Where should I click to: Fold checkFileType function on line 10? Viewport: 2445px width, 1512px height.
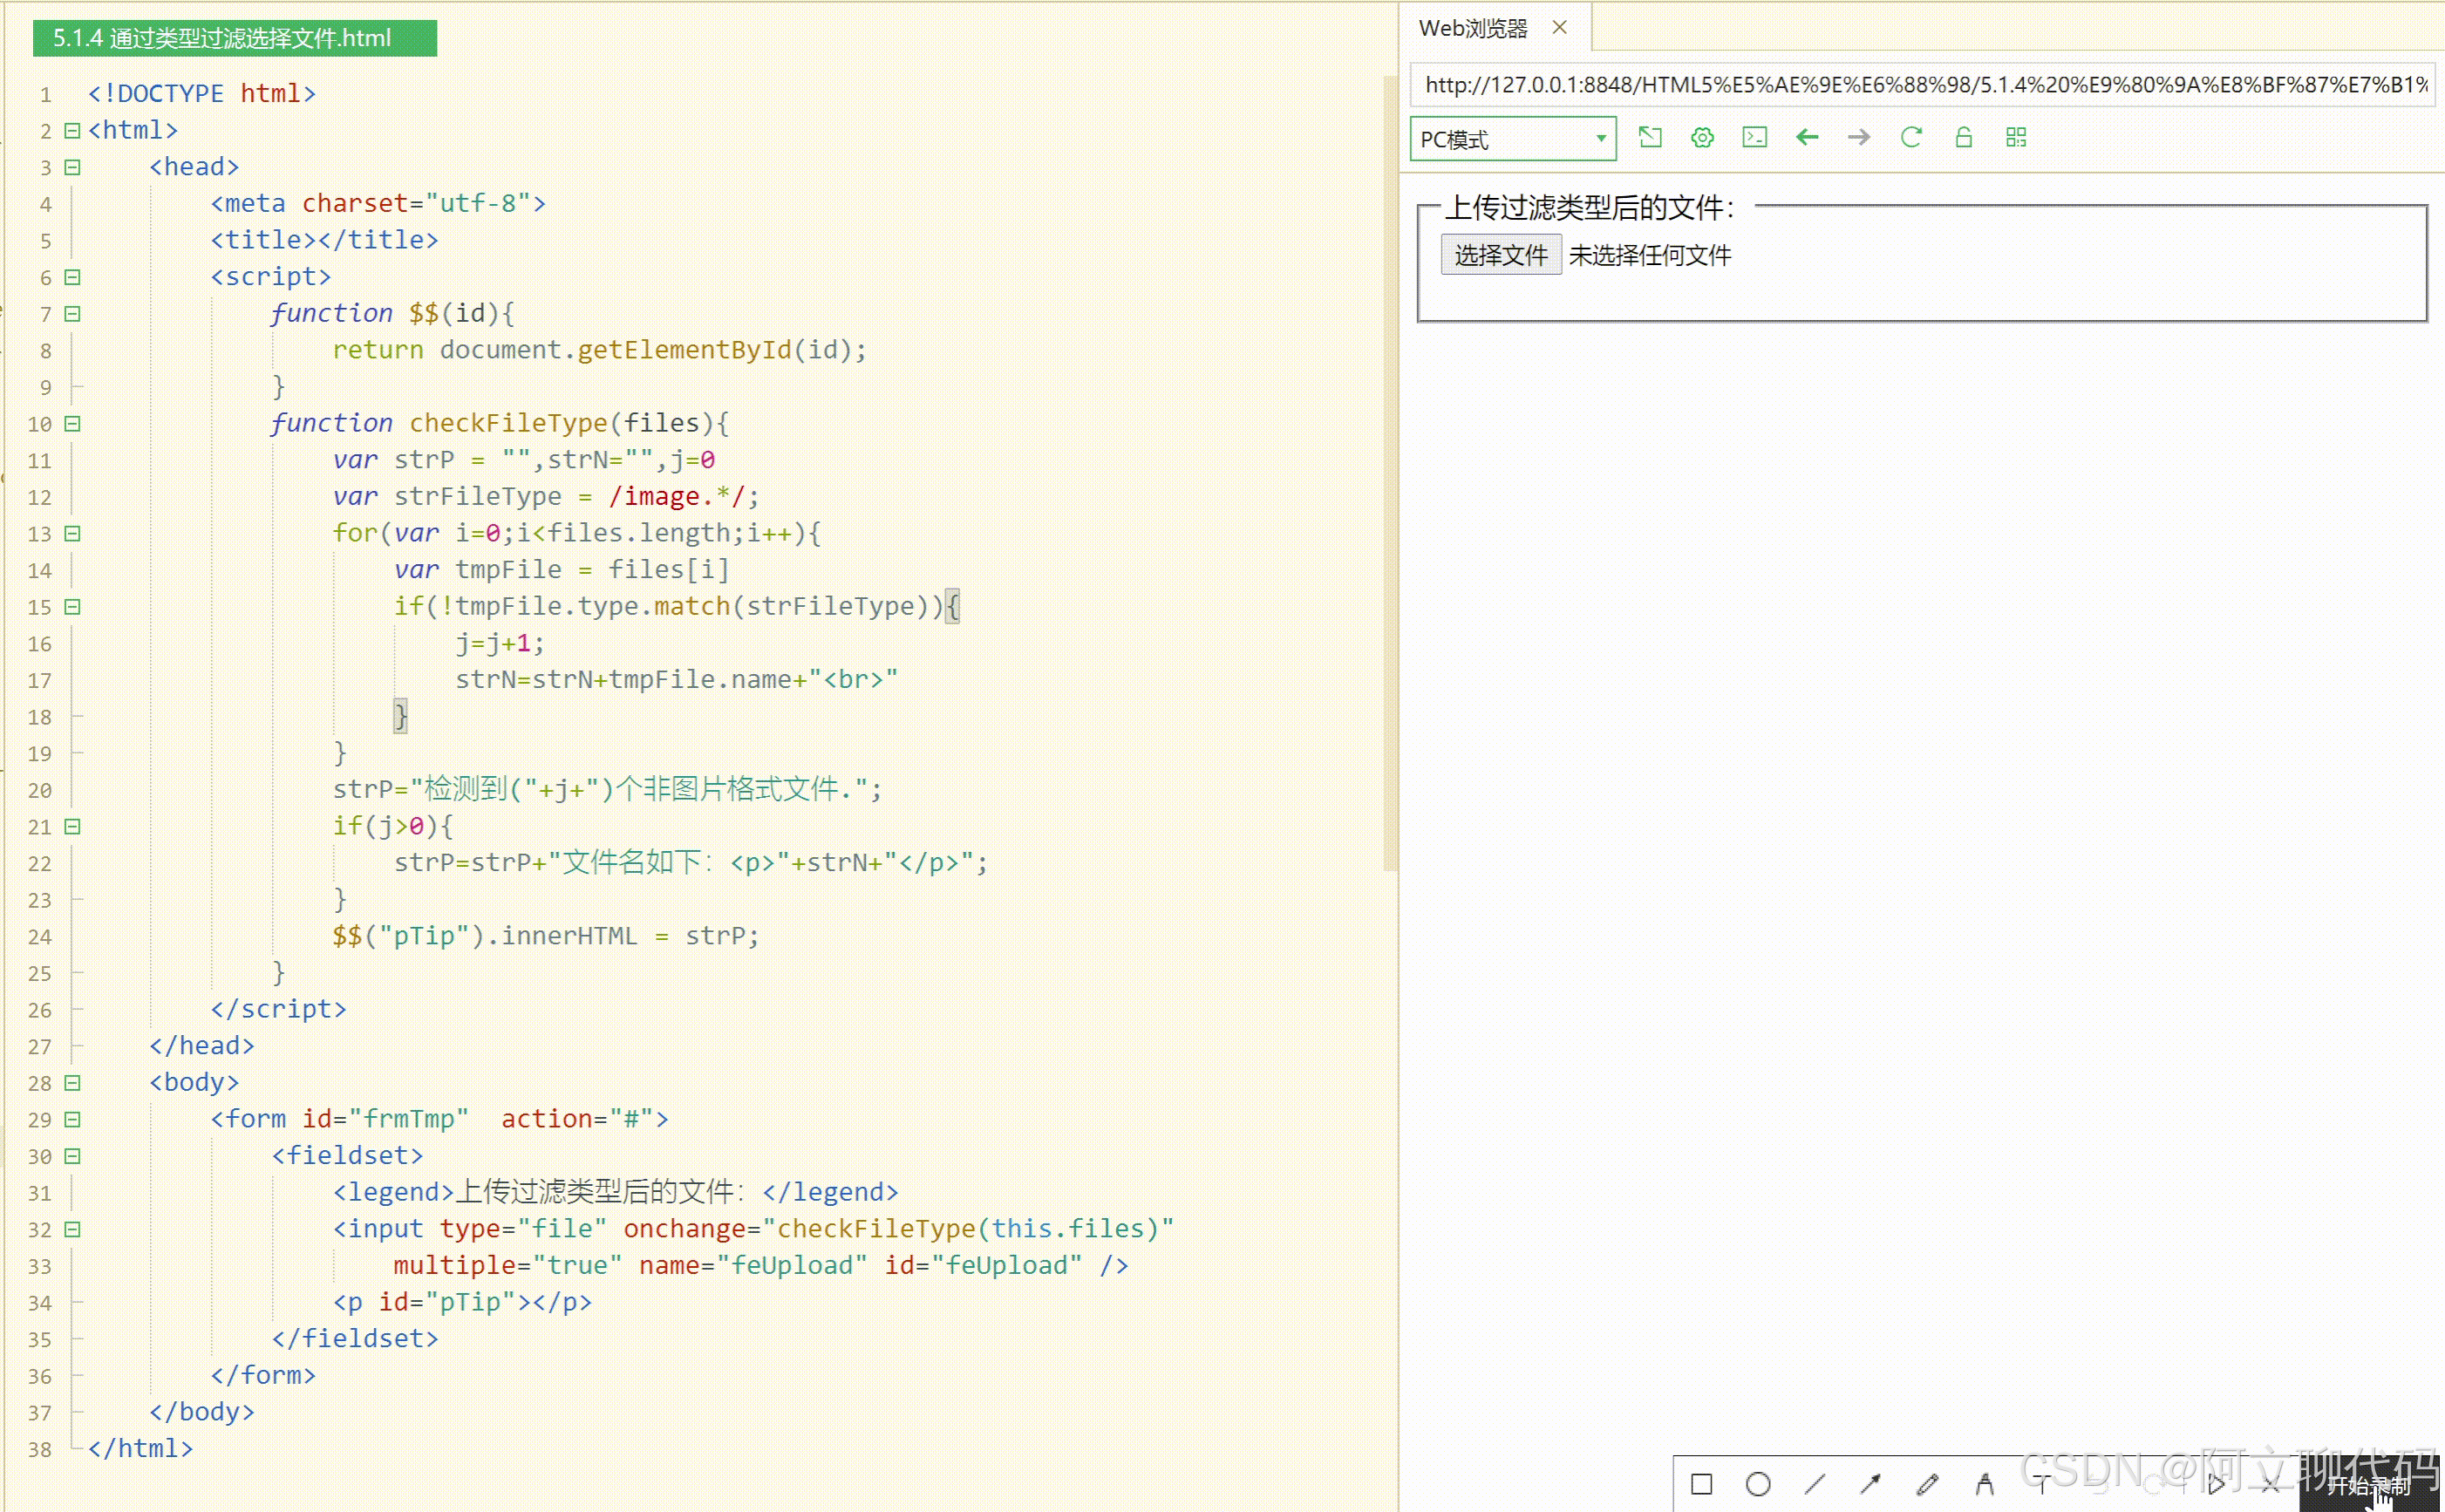tap(72, 424)
